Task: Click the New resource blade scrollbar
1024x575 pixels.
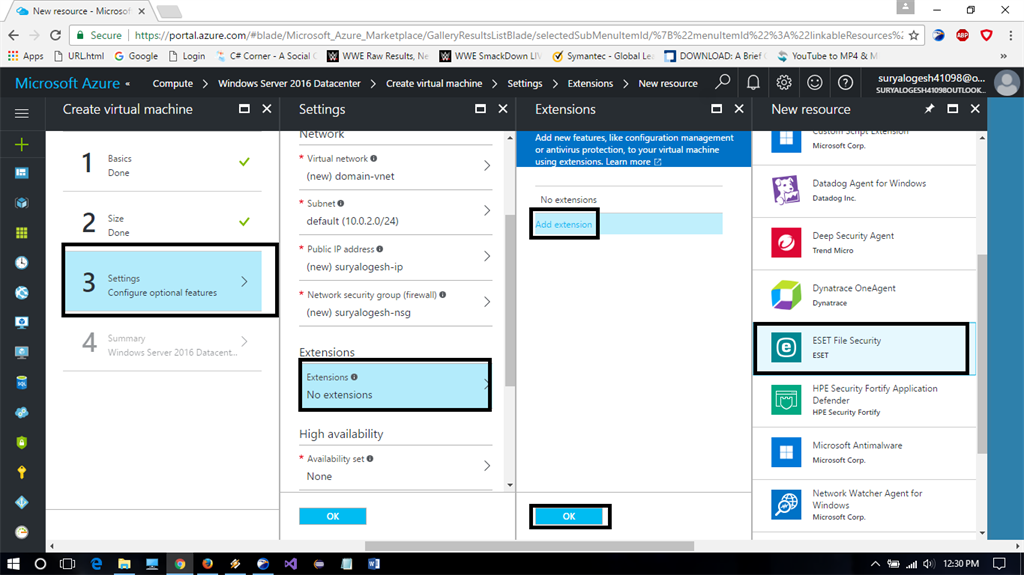Action: tap(982, 353)
